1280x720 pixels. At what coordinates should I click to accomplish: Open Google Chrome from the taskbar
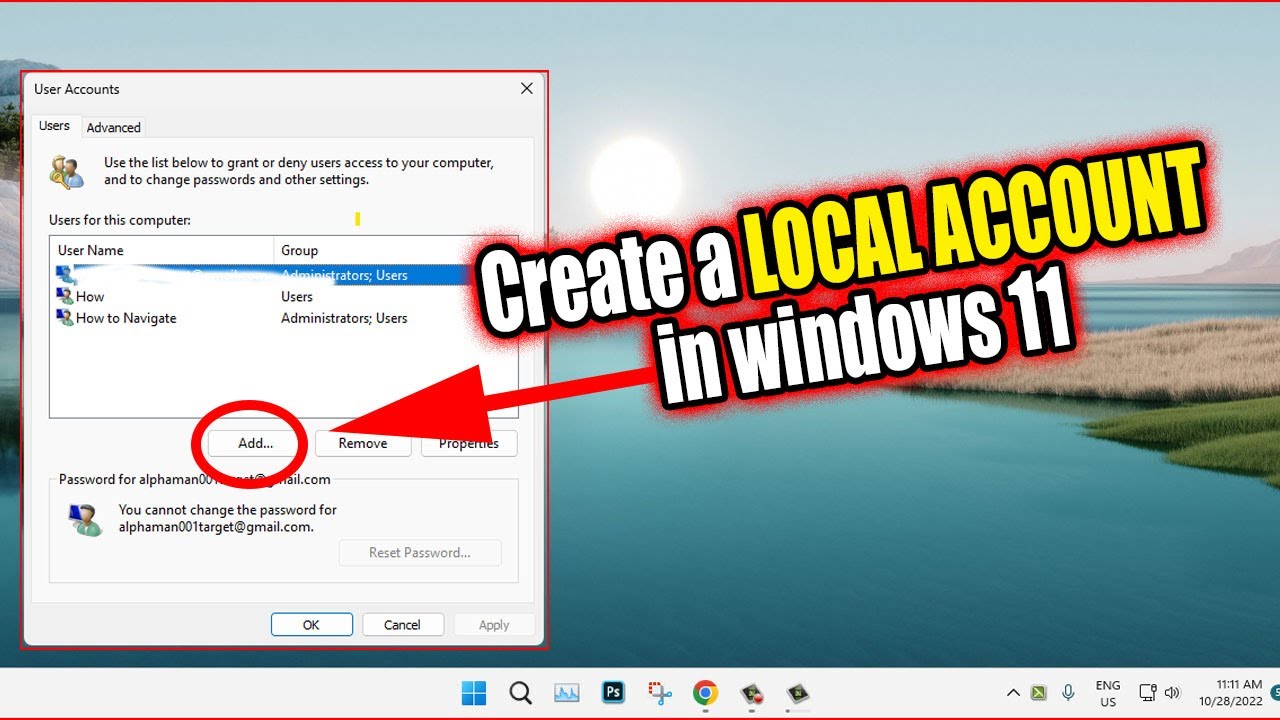705,693
